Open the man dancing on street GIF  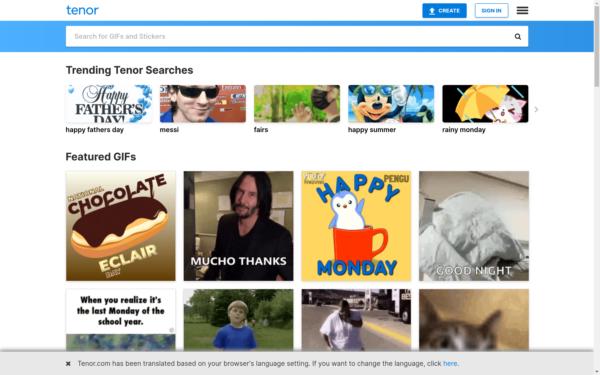pos(356,320)
